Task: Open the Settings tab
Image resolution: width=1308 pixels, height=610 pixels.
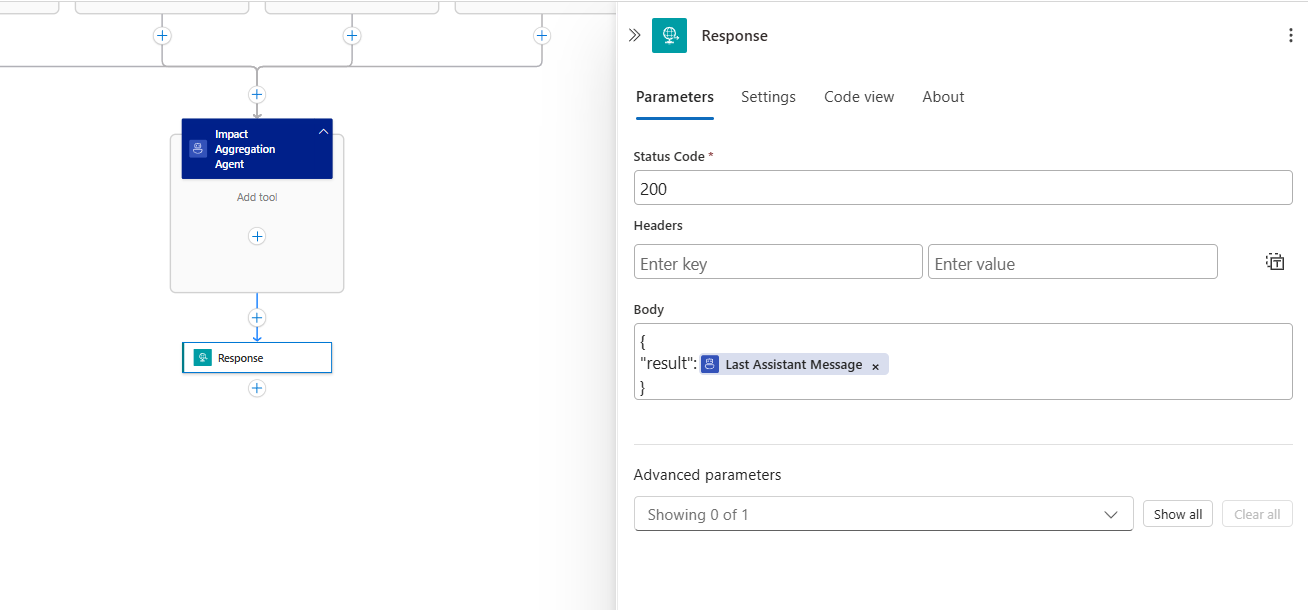Action: click(768, 97)
